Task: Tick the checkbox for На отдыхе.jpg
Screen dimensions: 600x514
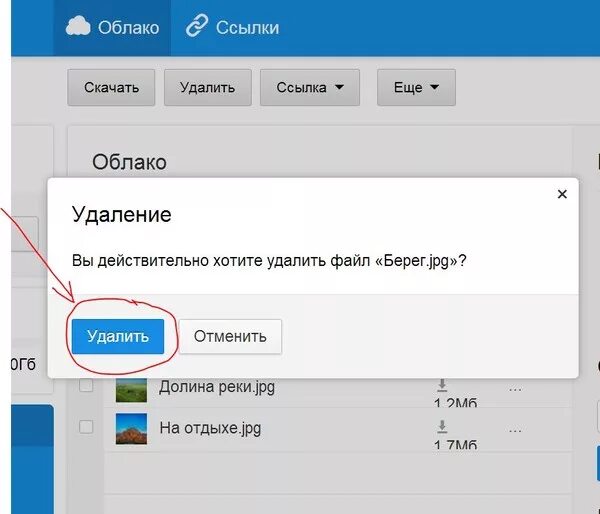Action: click(x=86, y=427)
